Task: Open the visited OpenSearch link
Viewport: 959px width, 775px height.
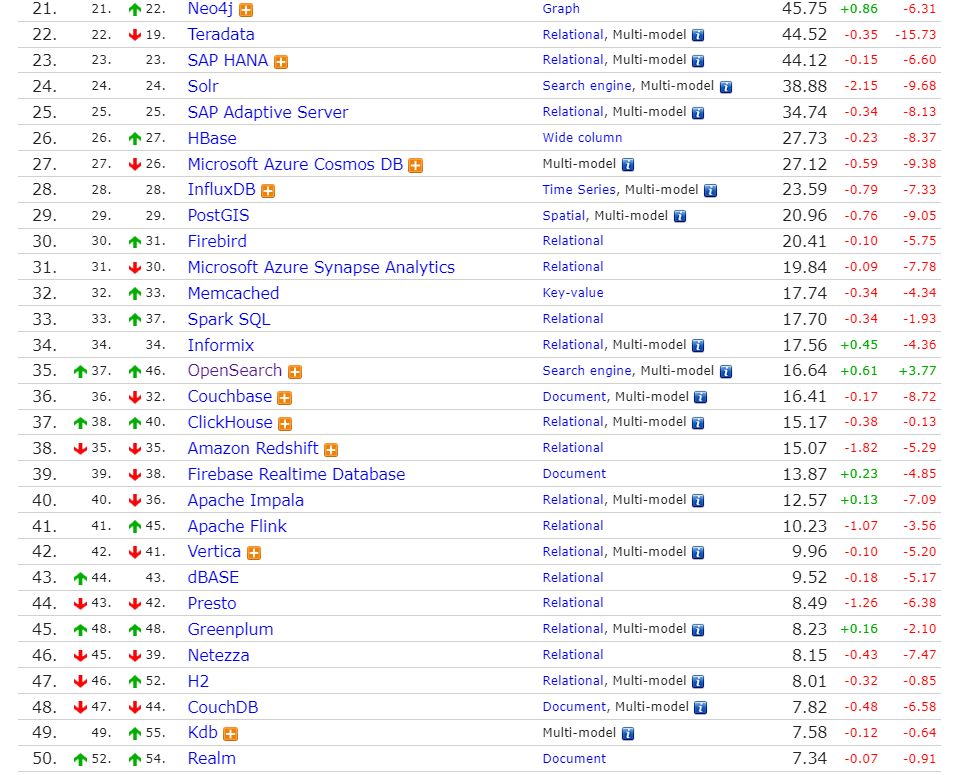Action: [235, 371]
